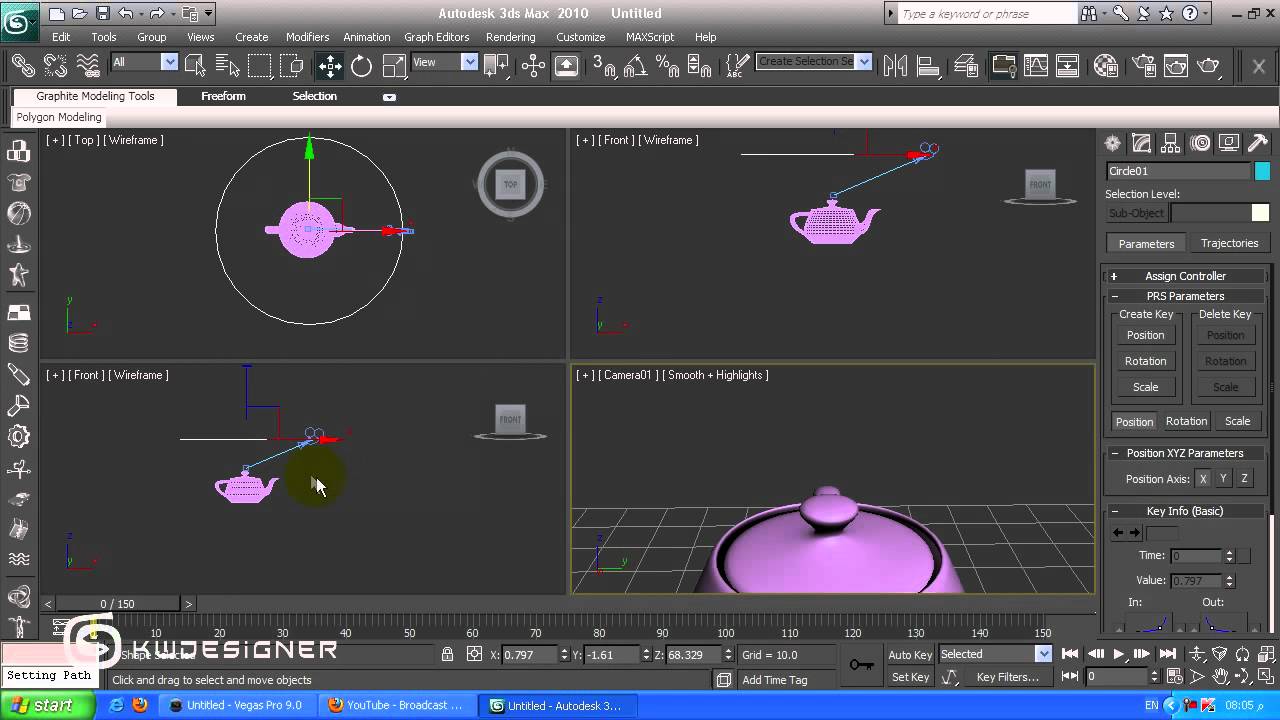Click the Bind to Space Warp tool

[x=88, y=66]
